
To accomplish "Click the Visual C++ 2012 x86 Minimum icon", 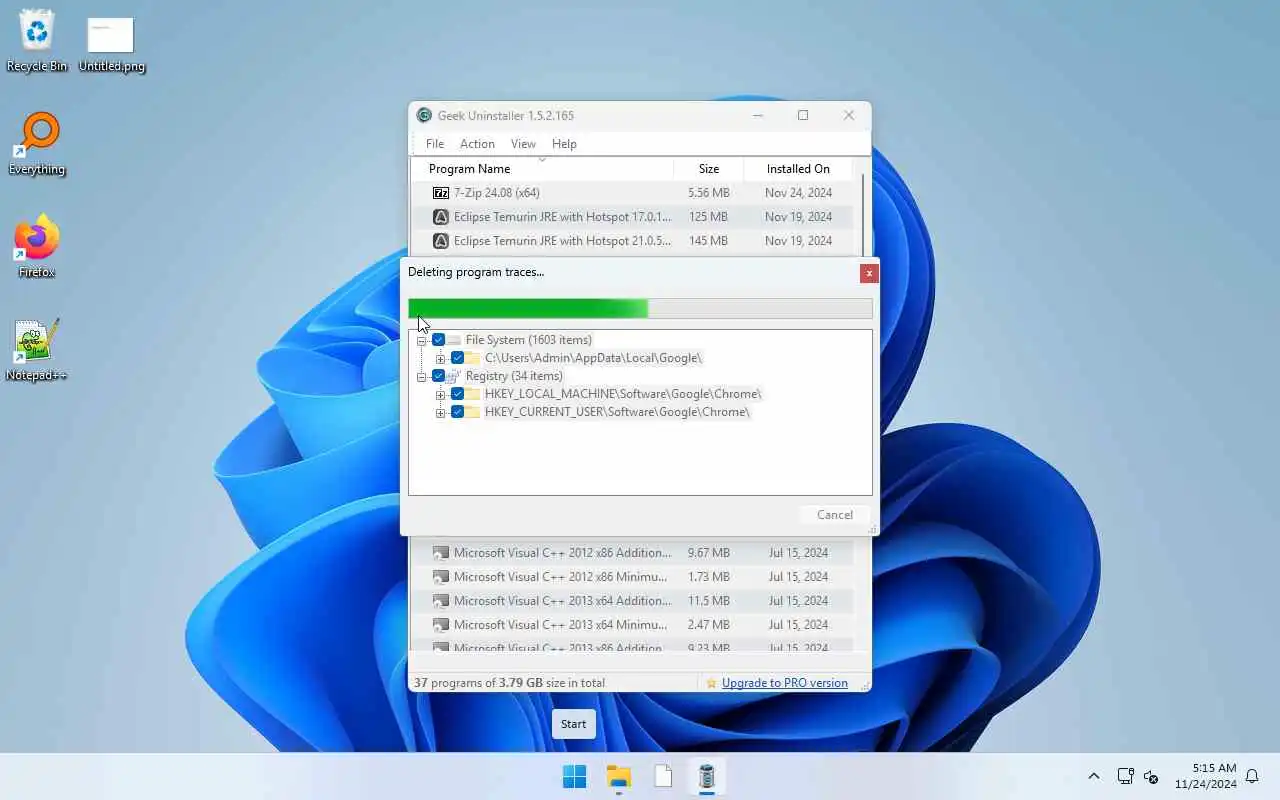I will pos(441,577).
